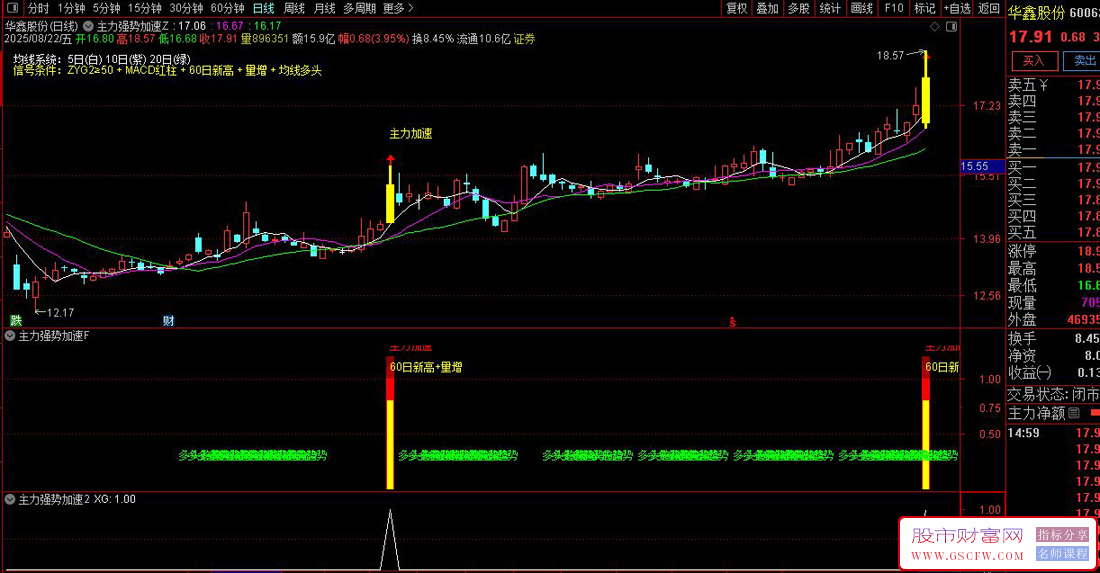Select the 月线 monthly chart tab
1100x573 pixels.
pos(324,8)
